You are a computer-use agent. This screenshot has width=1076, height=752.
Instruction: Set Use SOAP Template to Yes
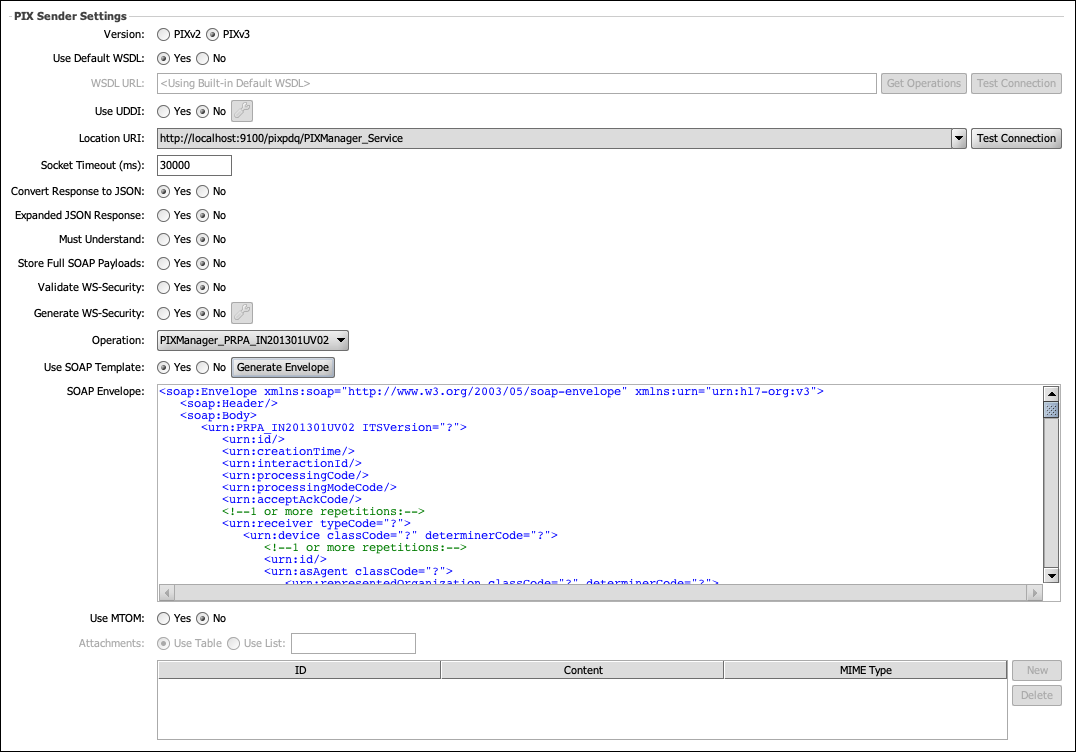pos(163,368)
